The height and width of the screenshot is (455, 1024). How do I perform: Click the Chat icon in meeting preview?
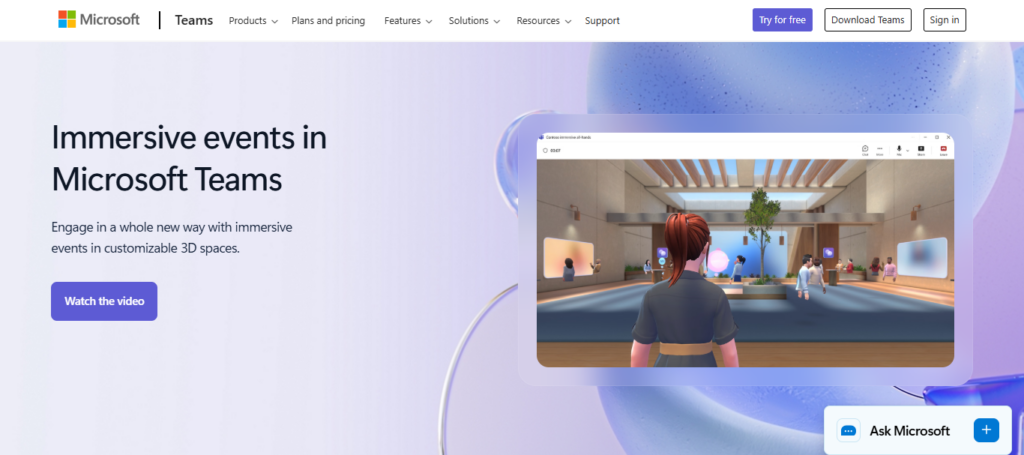tap(865, 150)
